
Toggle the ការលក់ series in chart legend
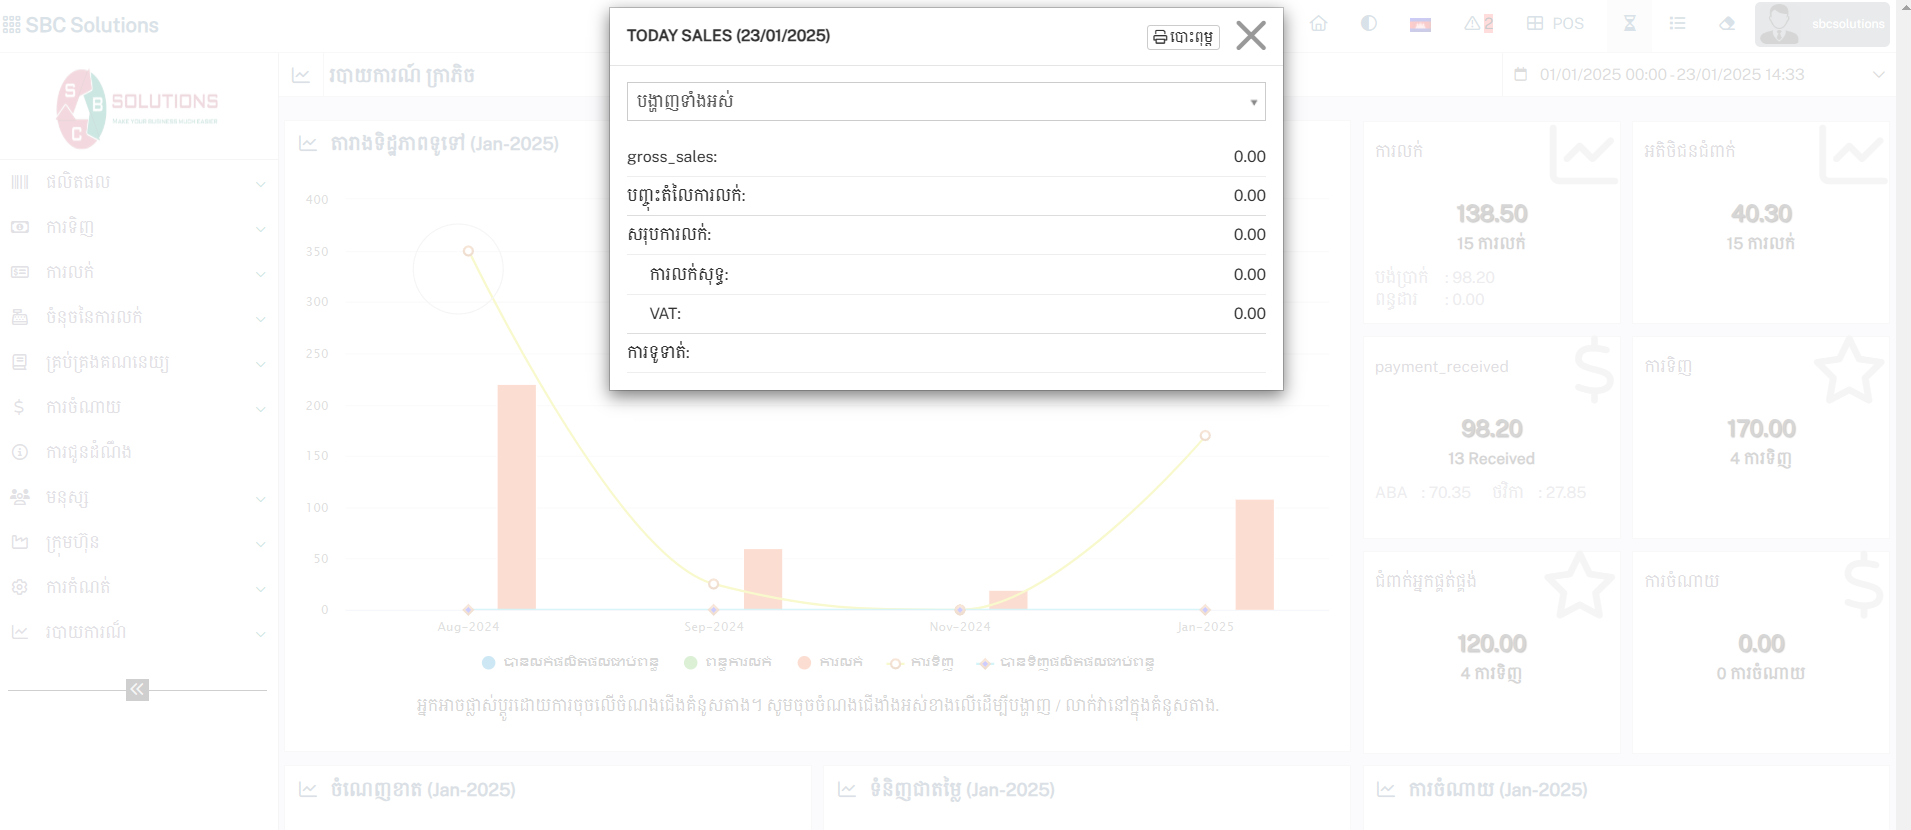point(830,662)
